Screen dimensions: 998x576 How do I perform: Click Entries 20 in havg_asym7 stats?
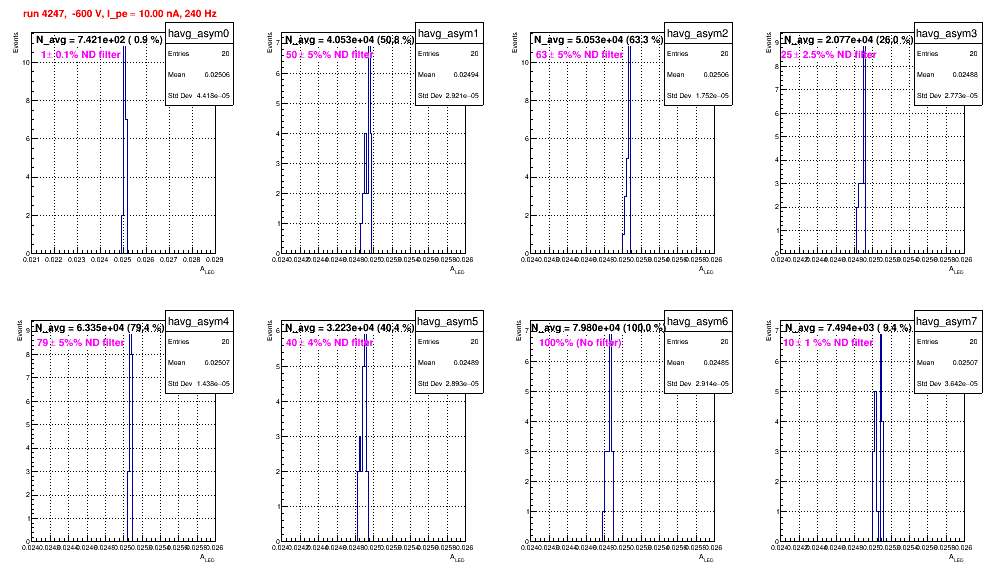click(947, 341)
